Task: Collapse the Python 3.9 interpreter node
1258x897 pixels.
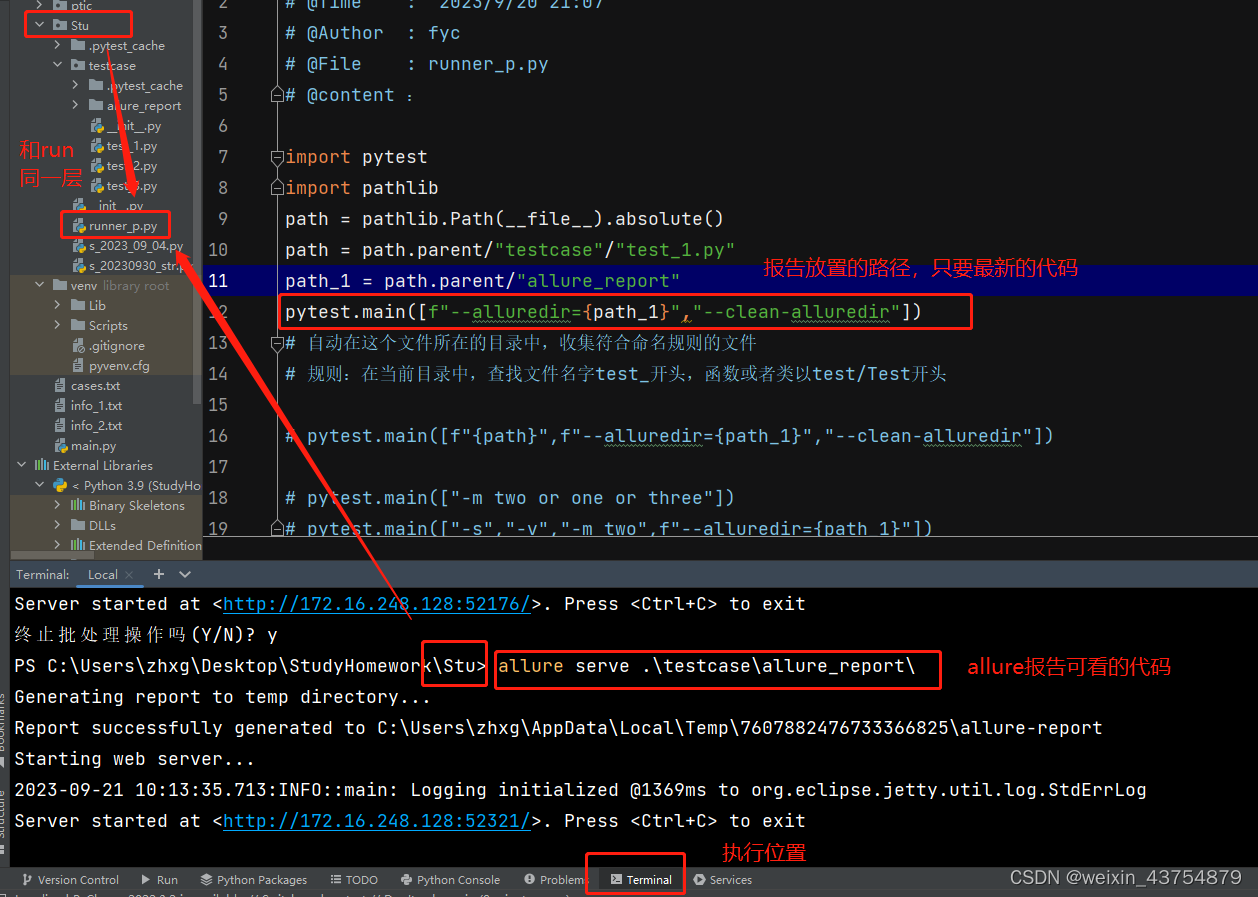Action: coord(40,485)
